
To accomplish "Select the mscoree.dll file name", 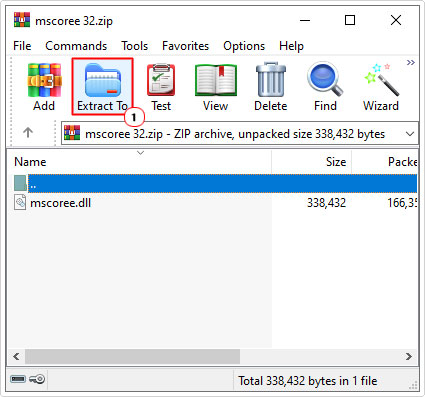I will coord(60,203).
